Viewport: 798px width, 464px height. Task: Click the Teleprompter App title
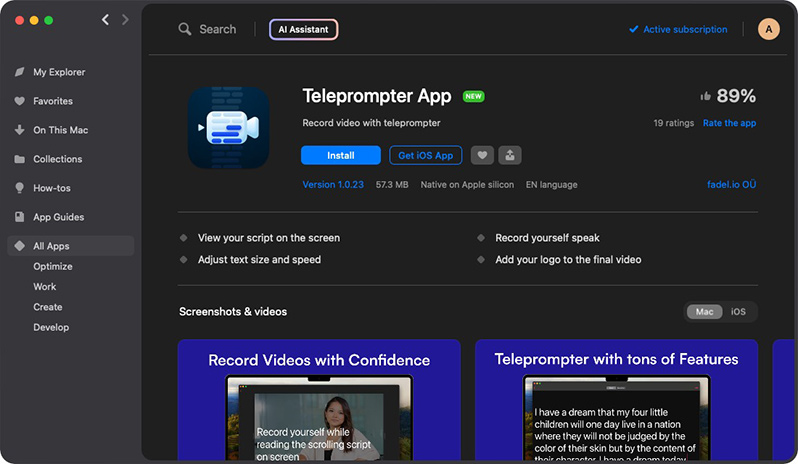tap(377, 96)
